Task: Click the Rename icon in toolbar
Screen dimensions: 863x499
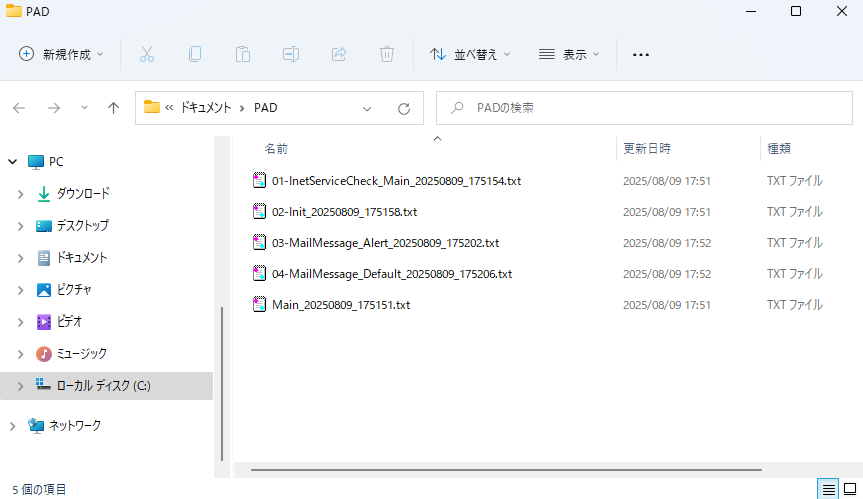Action: pyautogui.click(x=291, y=54)
